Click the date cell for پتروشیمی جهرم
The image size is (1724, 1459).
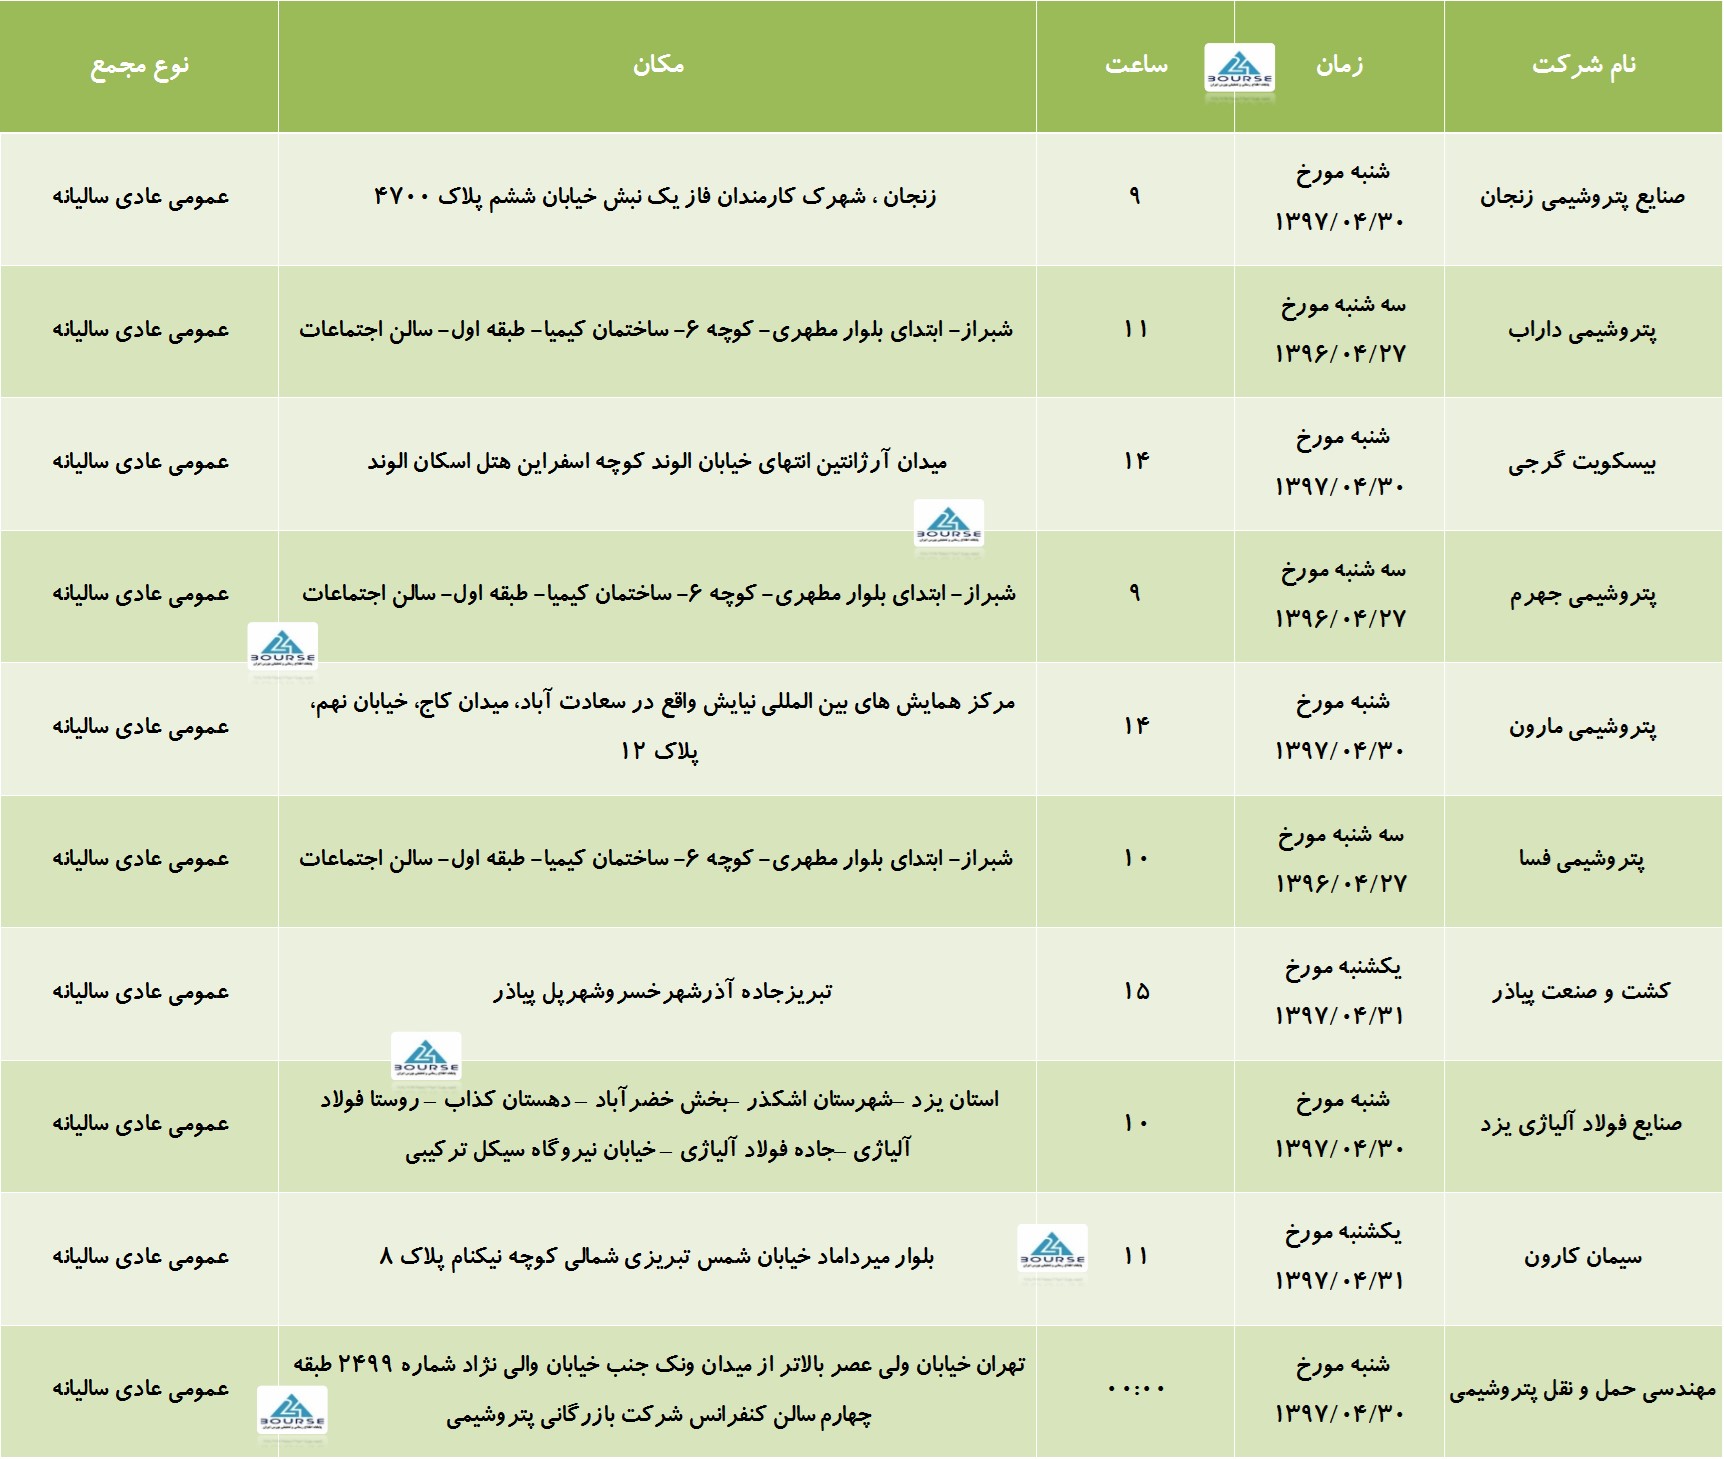[x=1340, y=594]
